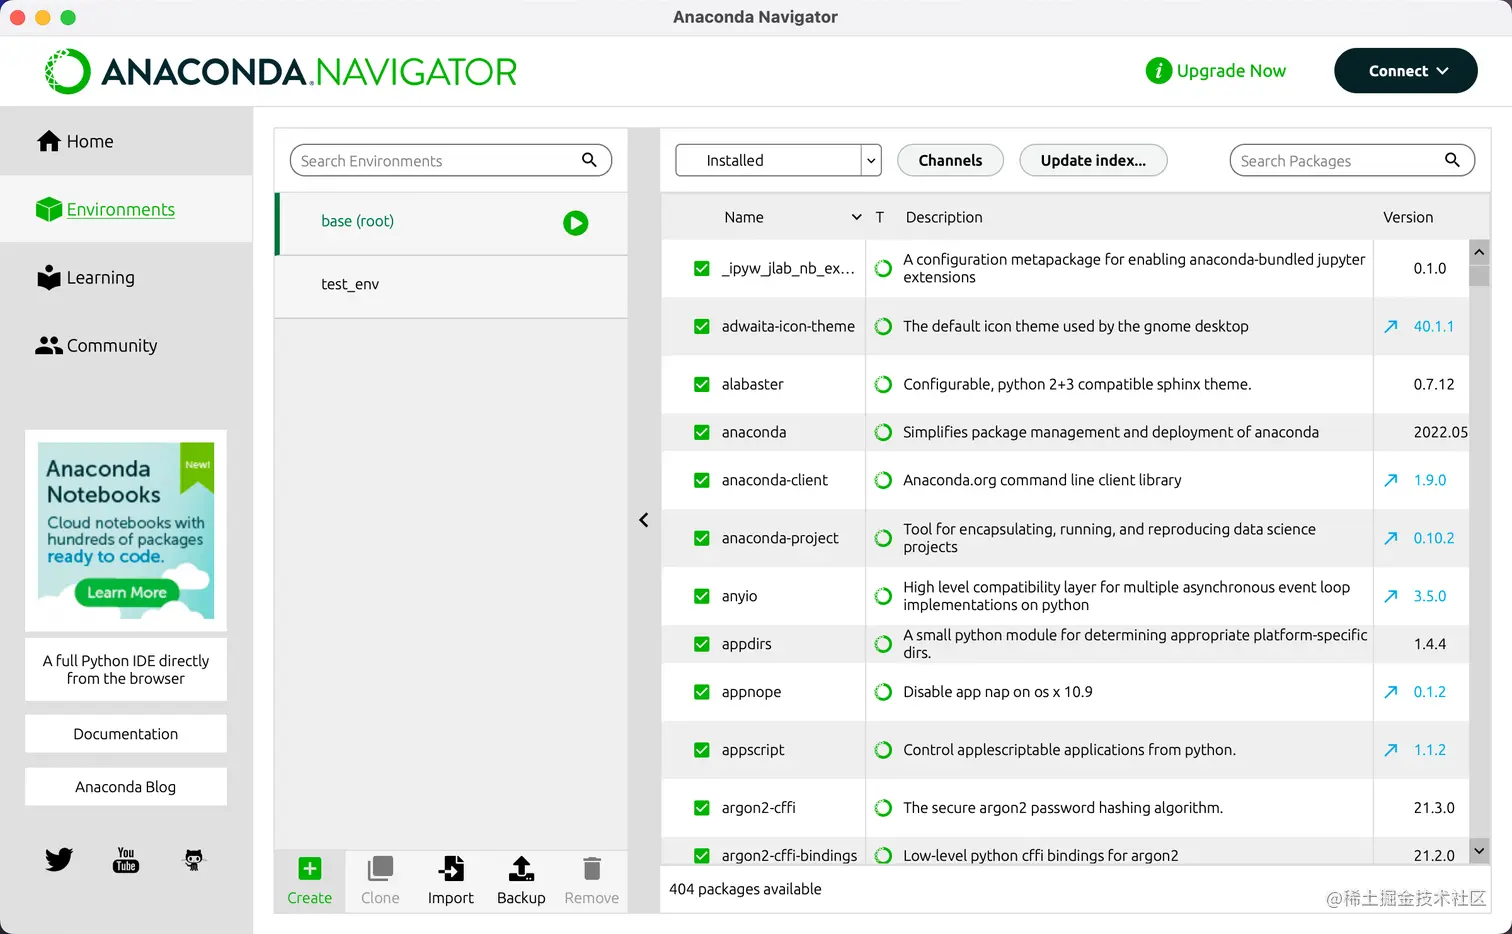Click the version 2022.05 of anaconda
Image resolution: width=1512 pixels, height=934 pixels.
click(1440, 433)
